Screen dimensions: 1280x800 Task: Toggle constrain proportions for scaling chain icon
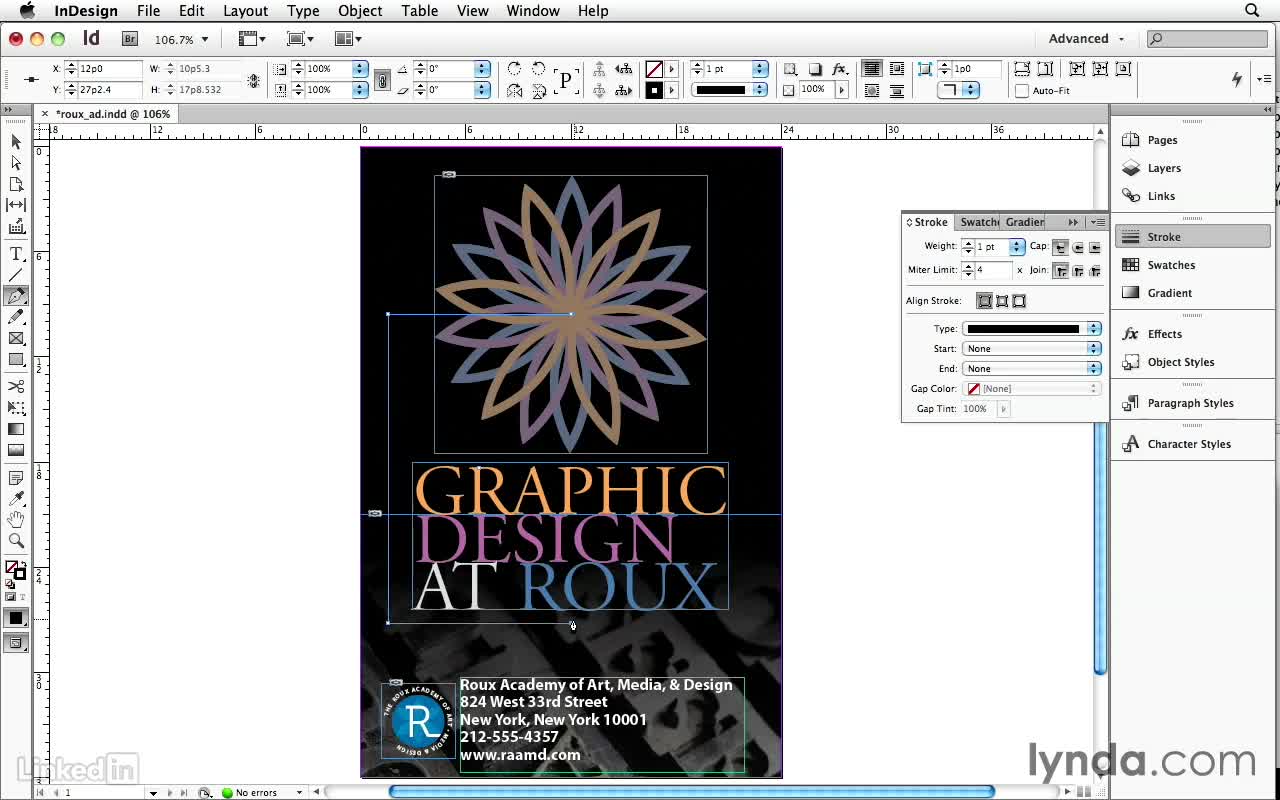382,80
